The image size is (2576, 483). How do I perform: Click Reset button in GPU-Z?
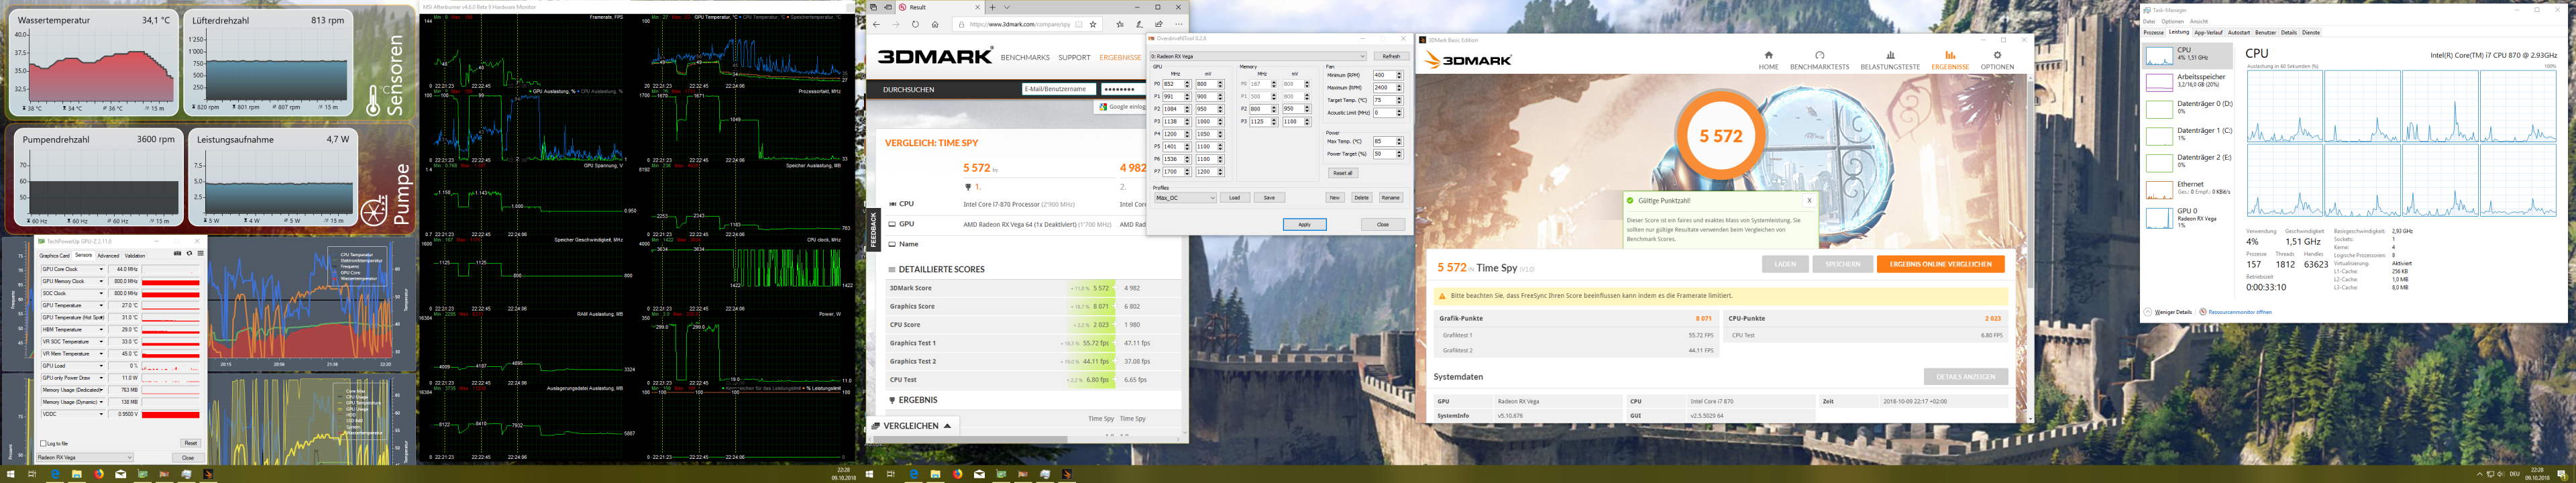click(x=190, y=443)
